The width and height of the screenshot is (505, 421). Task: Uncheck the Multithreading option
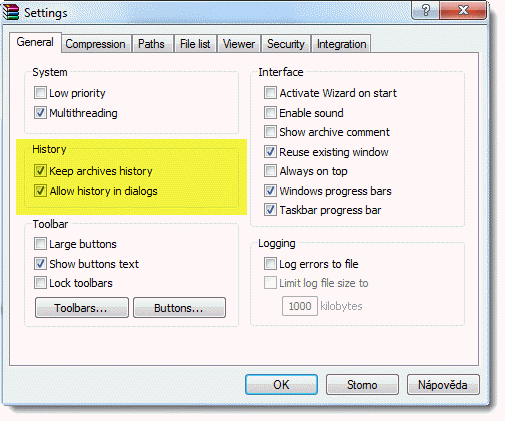(x=40, y=113)
